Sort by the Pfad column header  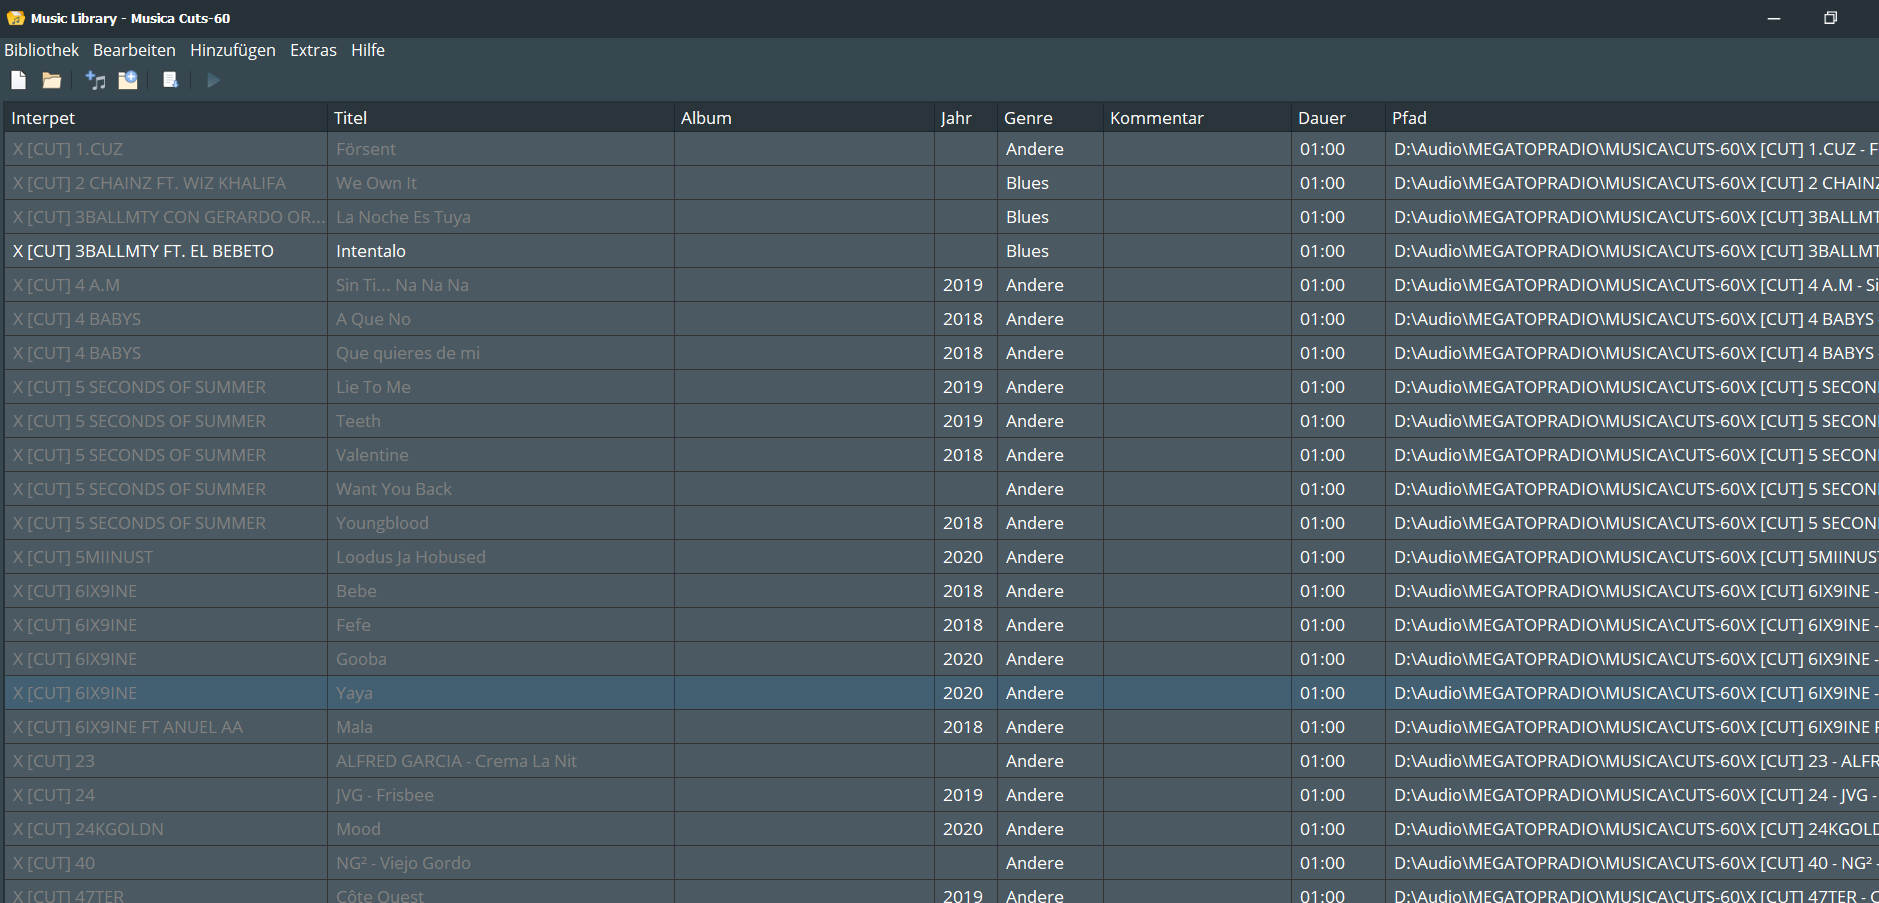tap(1632, 118)
